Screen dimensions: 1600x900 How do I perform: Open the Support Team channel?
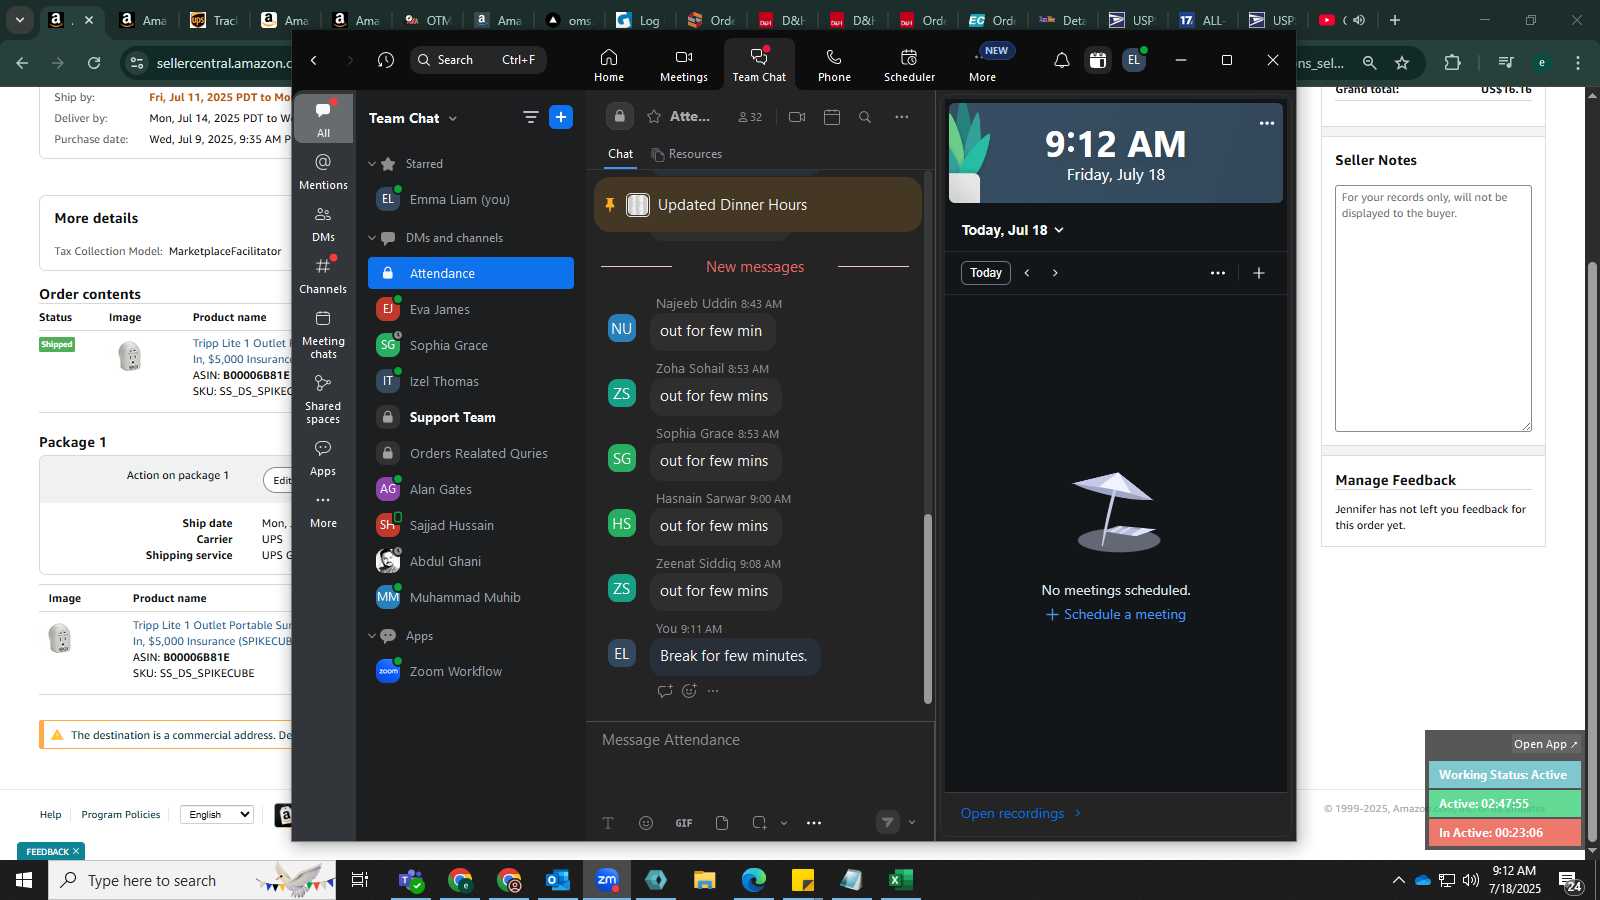(471, 417)
